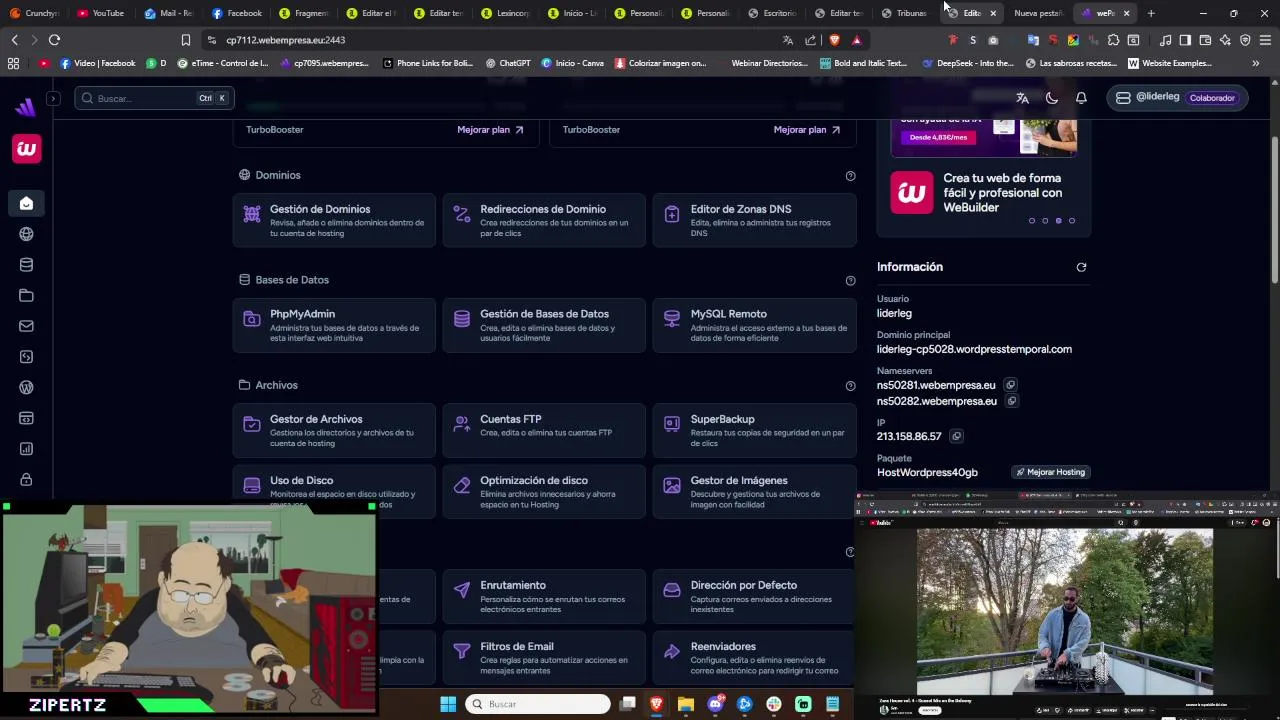Open Reenviadores email tool
This screenshot has width=1280, height=720.
(x=755, y=657)
